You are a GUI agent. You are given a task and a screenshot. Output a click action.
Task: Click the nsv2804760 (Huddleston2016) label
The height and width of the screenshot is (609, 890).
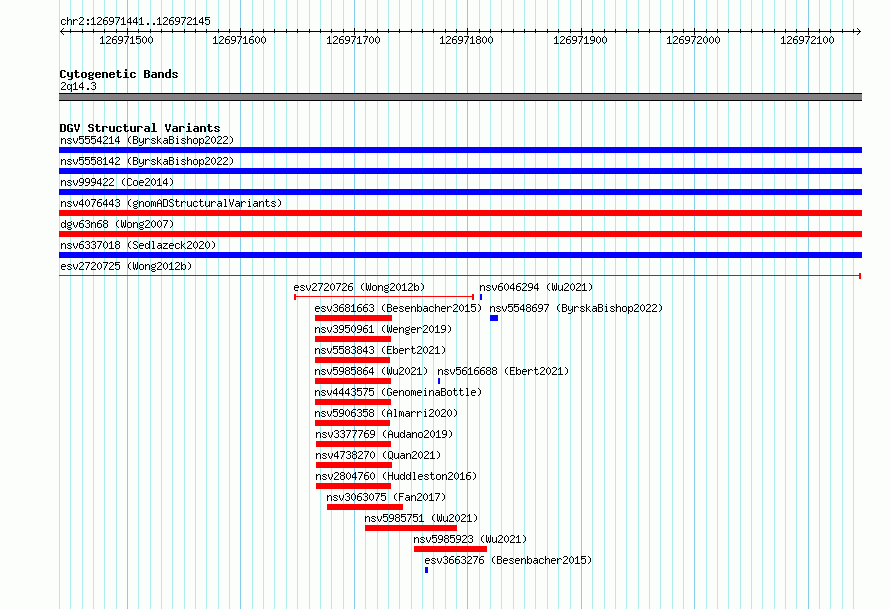[396, 476]
